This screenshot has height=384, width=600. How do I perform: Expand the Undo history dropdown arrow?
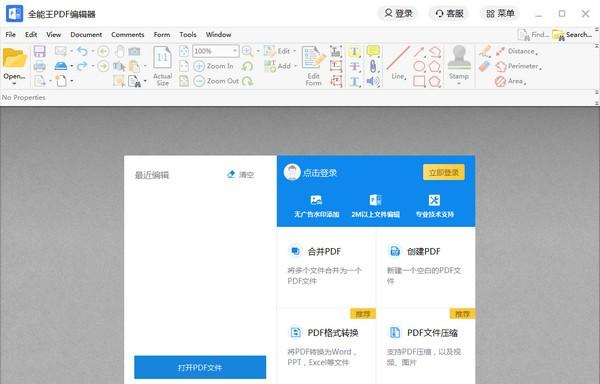point(92,51)
